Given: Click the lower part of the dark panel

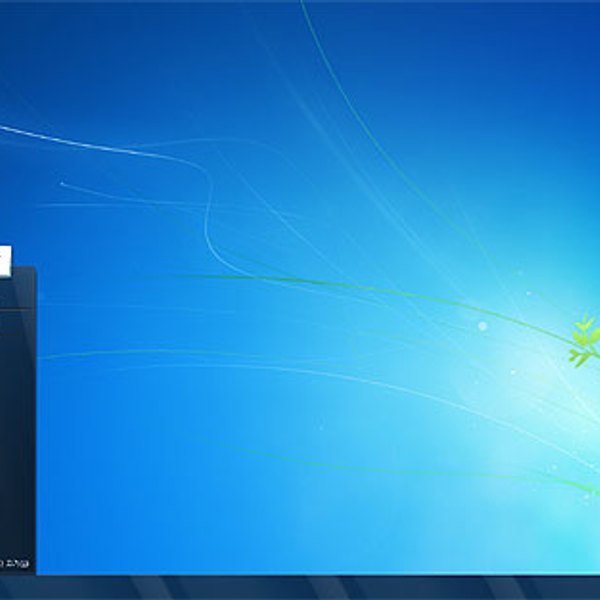Looking at the screenshot, I should coord(17,520).
